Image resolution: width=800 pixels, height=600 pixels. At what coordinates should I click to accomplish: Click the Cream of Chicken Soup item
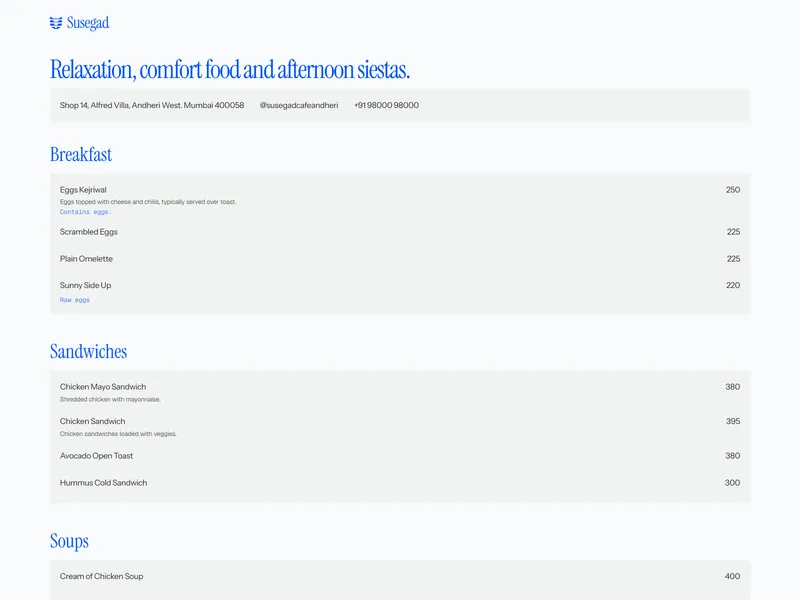(x=101, y=576)
